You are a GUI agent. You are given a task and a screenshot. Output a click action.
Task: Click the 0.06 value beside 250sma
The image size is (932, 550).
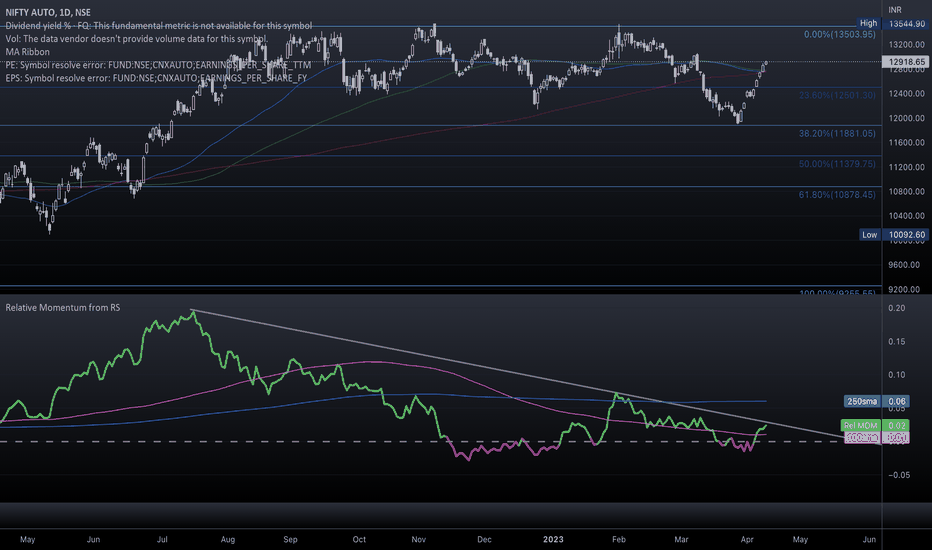pos(896,401)
